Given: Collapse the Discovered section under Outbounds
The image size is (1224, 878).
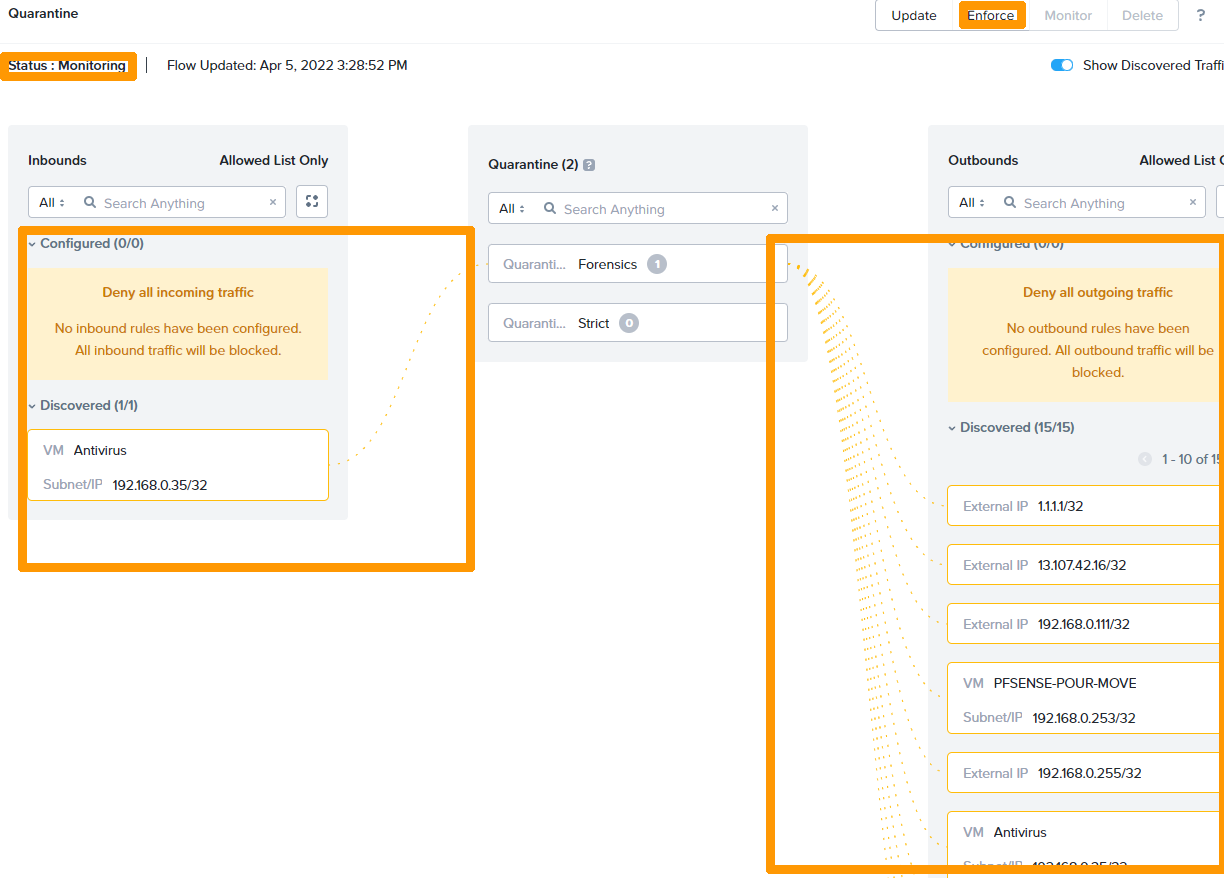Looking at the screenshot, I should pos(951,427).
